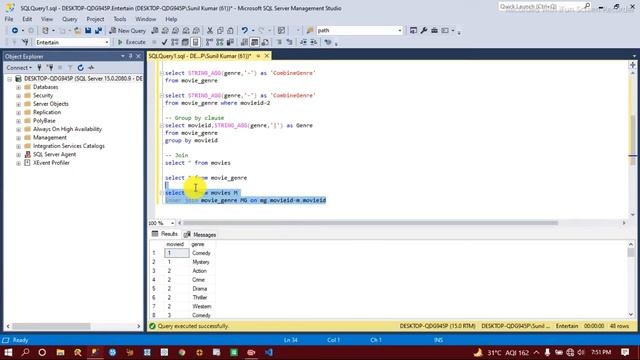
Task: Click the Connect Object Explorer plug icon
Action: (x=40, y=68)
